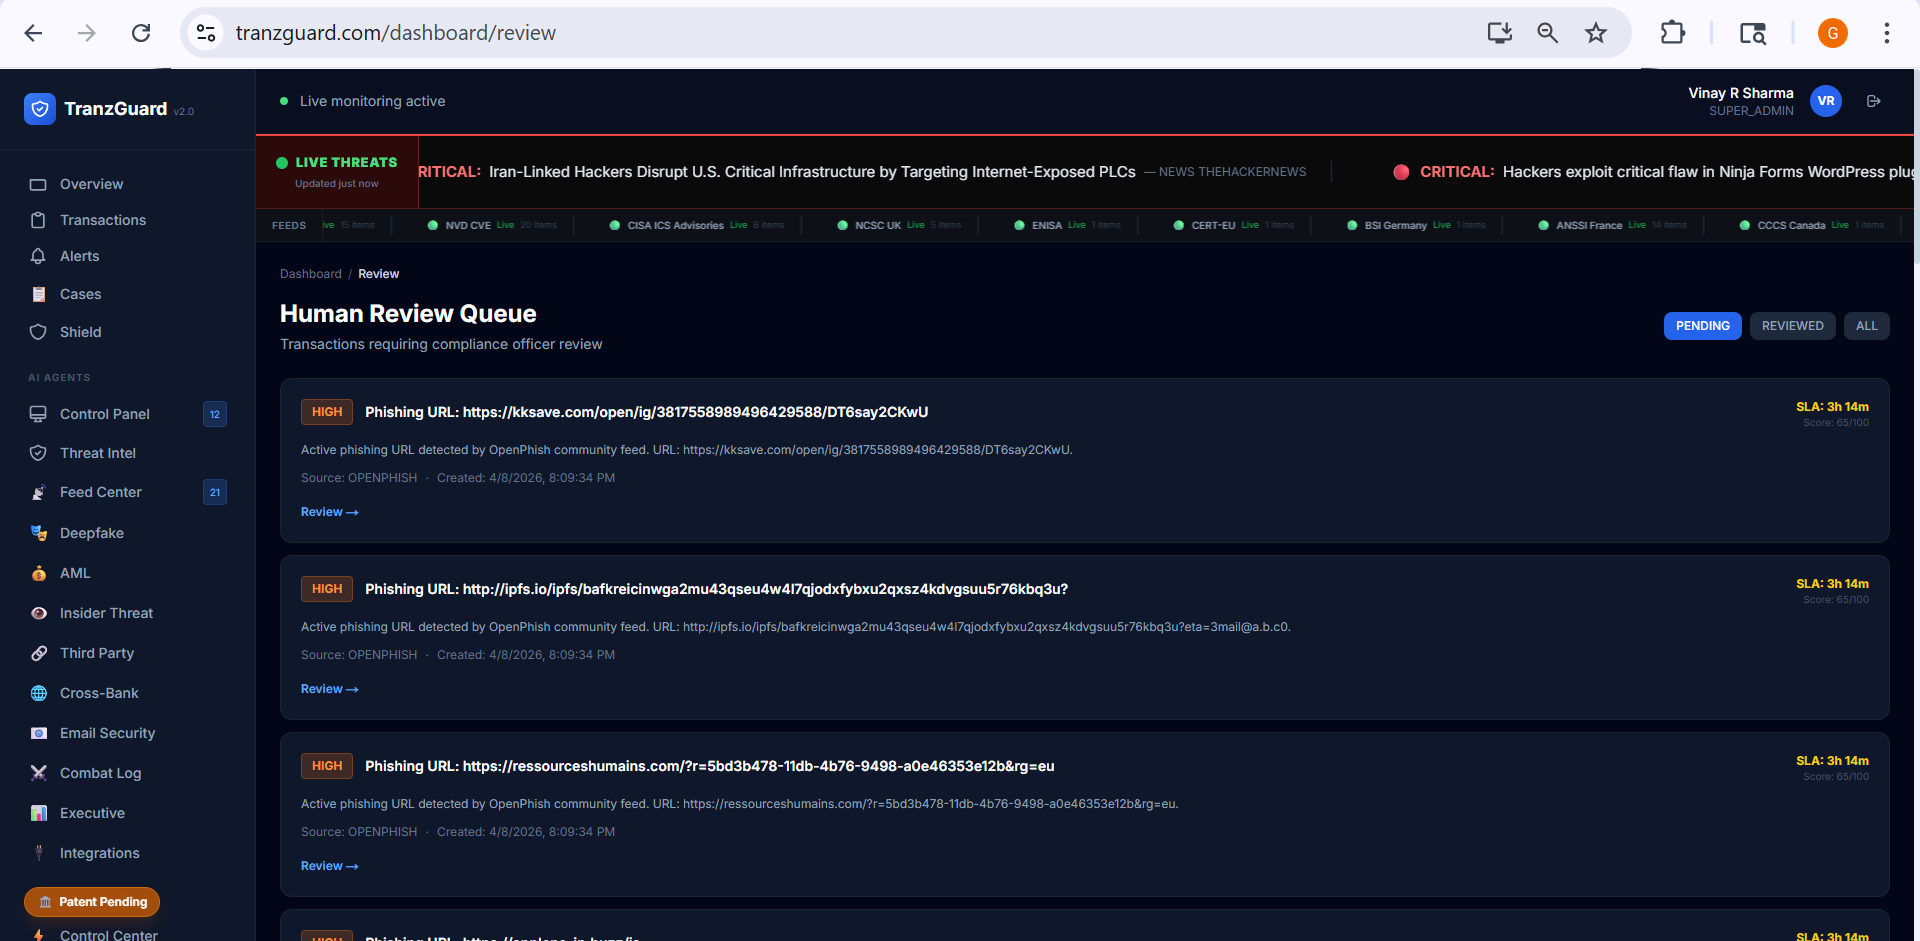Click the ENISA feed entry

tap(1067, 225)
